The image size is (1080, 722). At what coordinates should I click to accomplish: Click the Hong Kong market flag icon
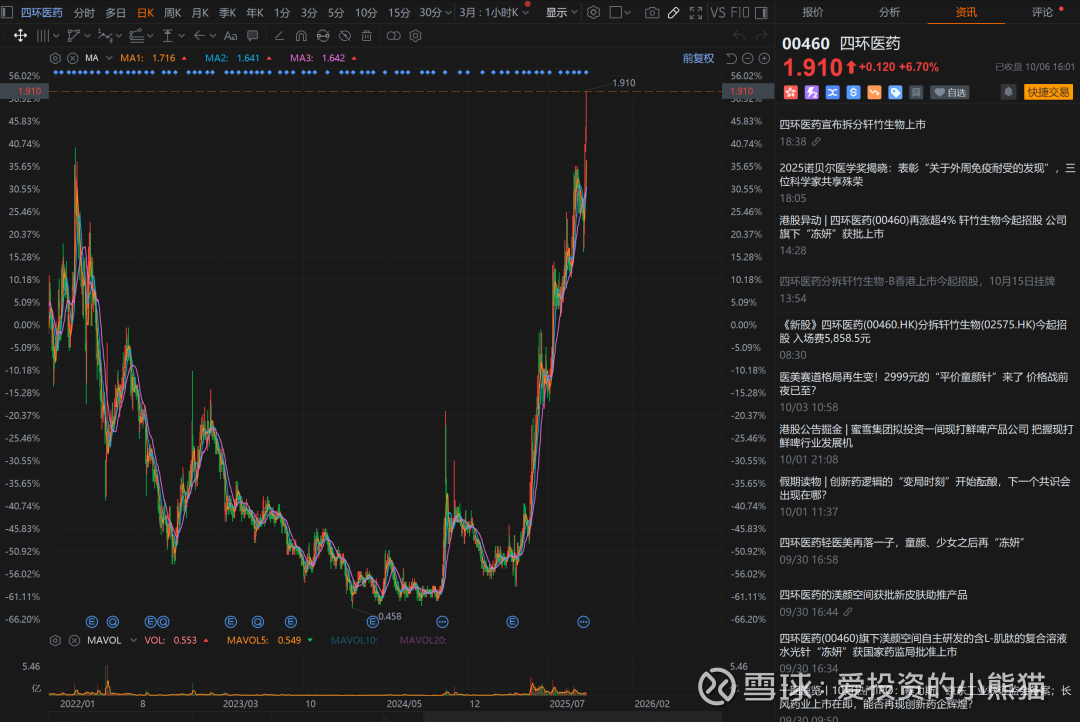[x=791, y=92]
